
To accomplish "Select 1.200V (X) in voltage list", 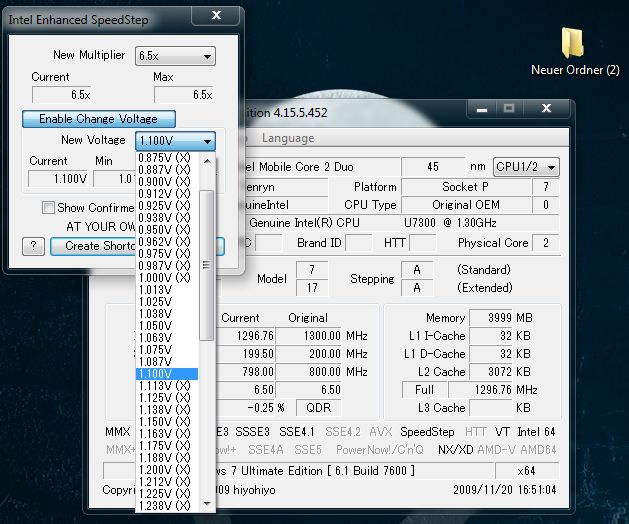I will pyautogui.click(x=167, y=470).
